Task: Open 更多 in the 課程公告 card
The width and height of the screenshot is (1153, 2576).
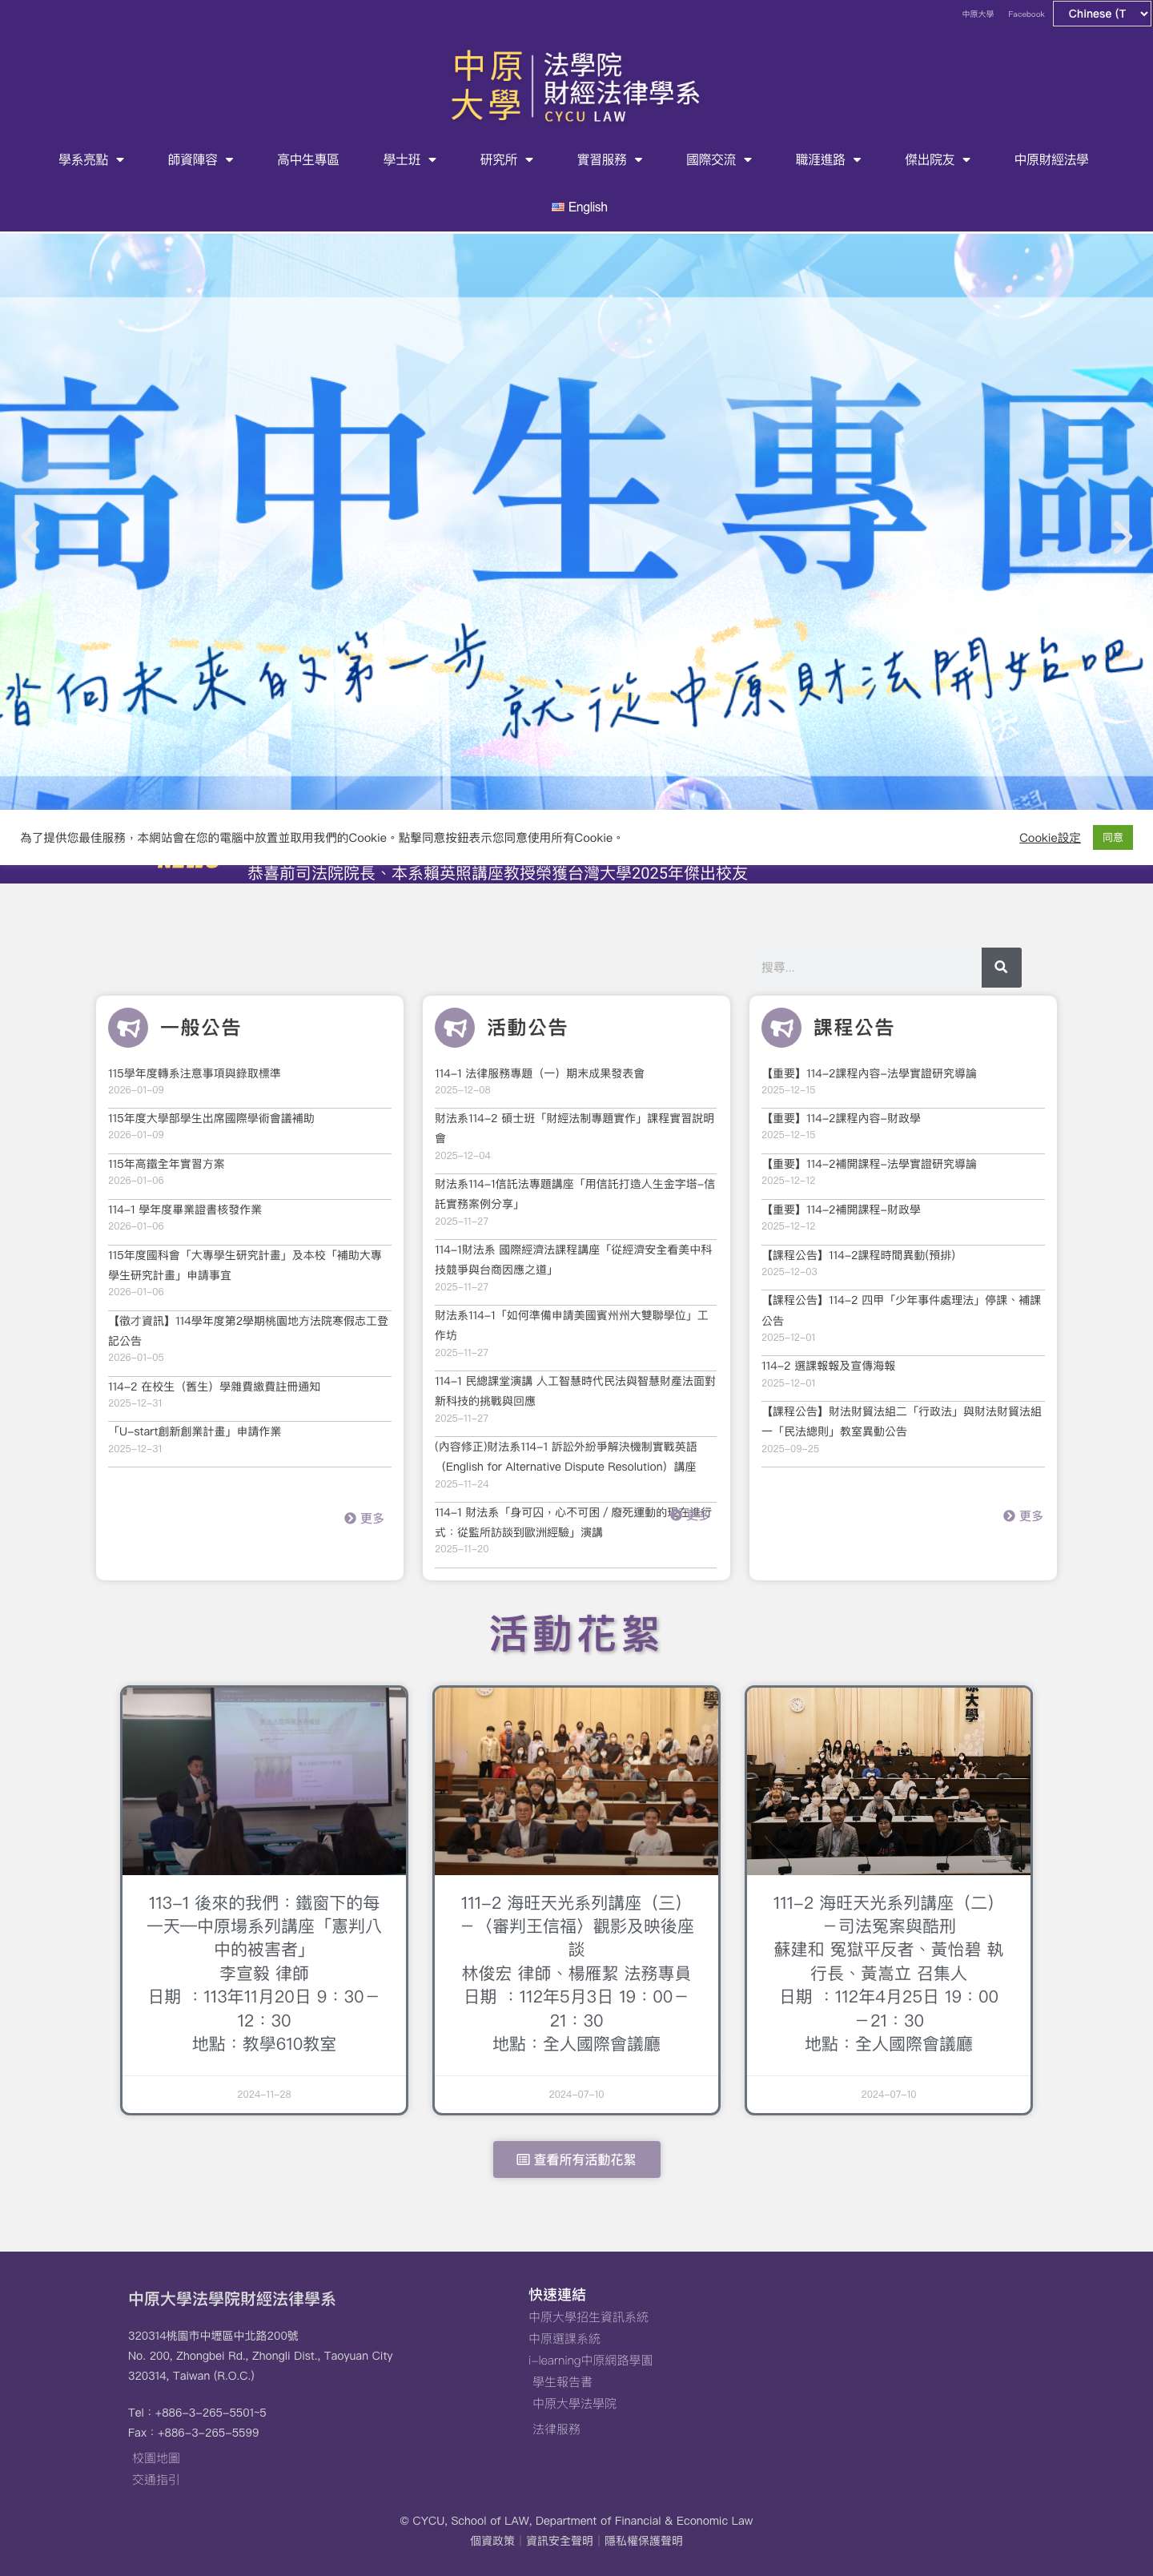Action: 1023,1516
